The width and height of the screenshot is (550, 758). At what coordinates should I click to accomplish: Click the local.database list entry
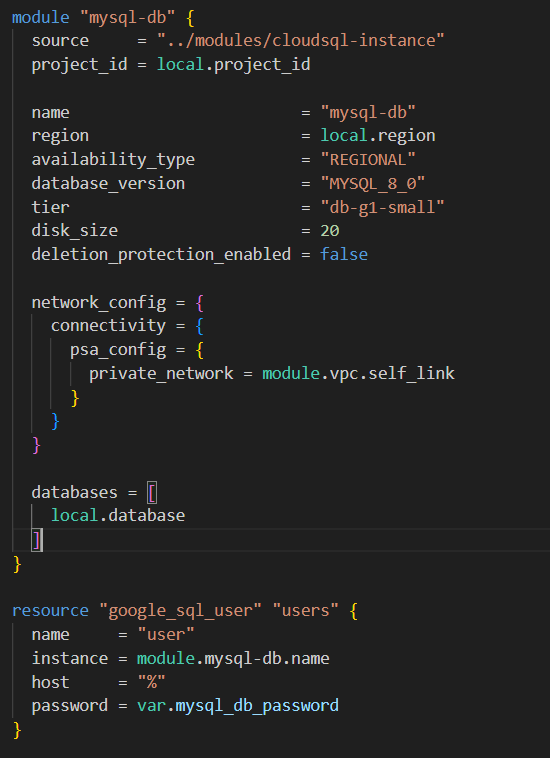[x=118, y=515]
